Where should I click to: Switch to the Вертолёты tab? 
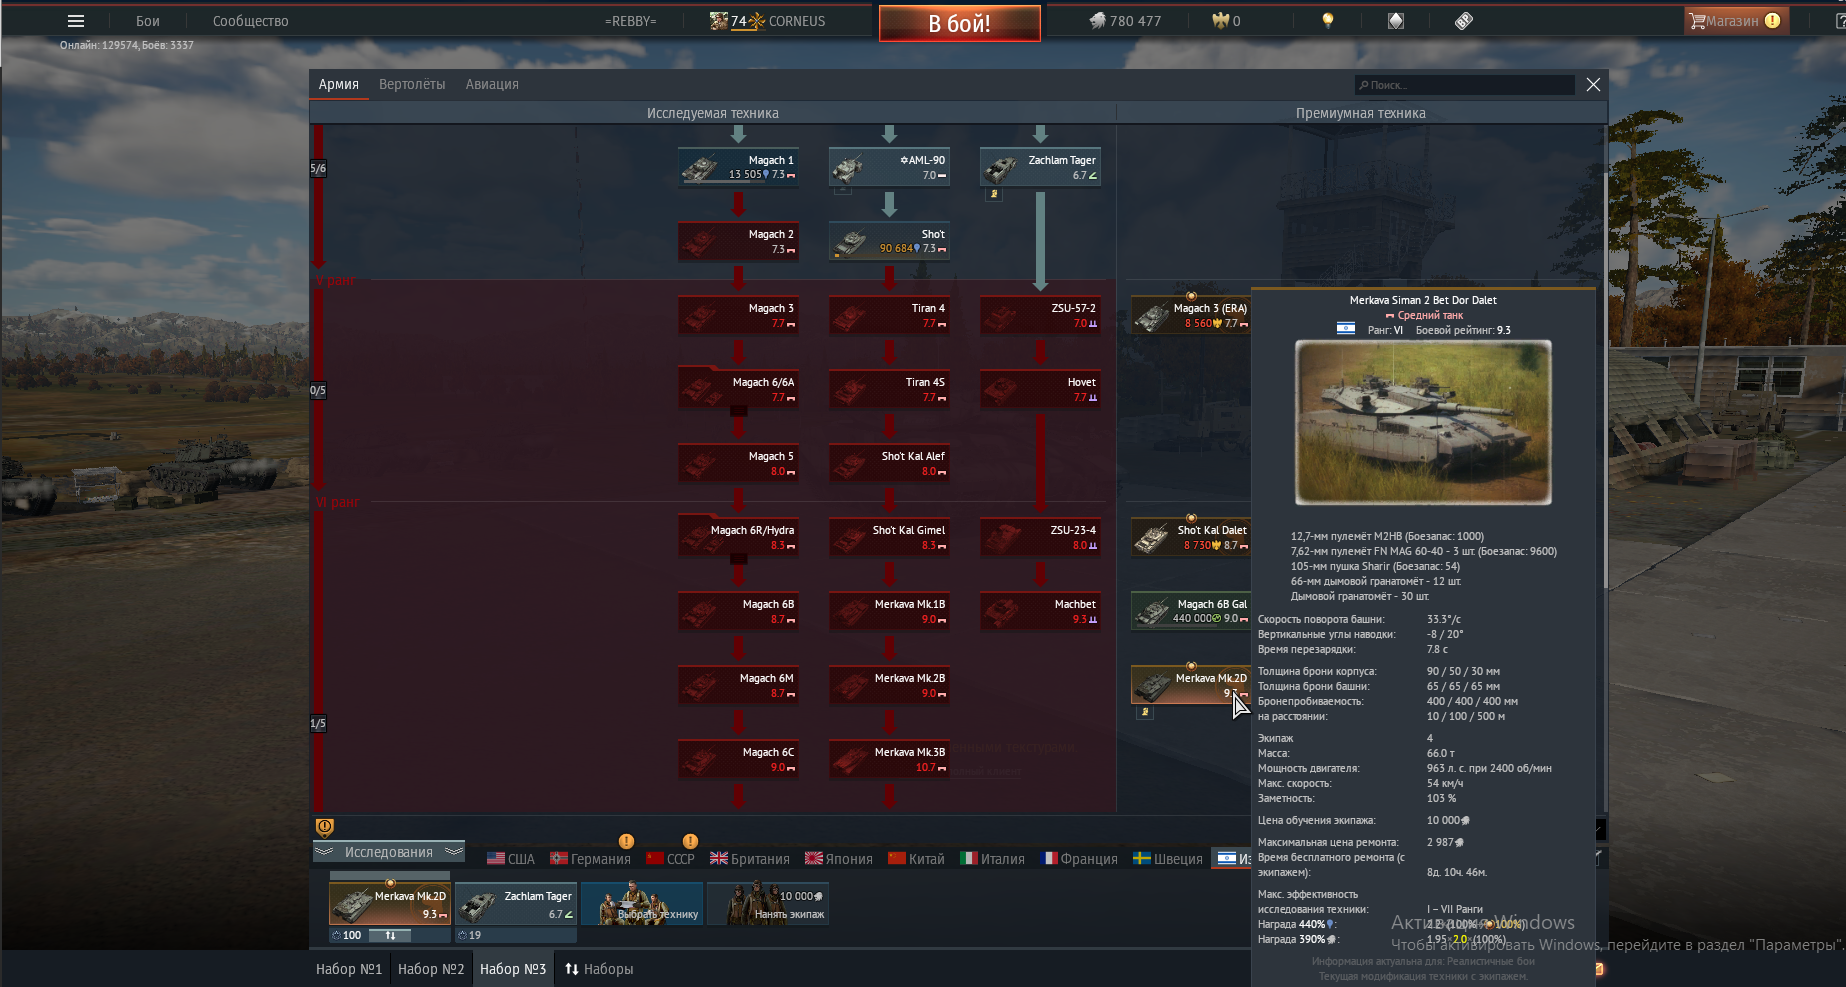click(x=412, y=84)
